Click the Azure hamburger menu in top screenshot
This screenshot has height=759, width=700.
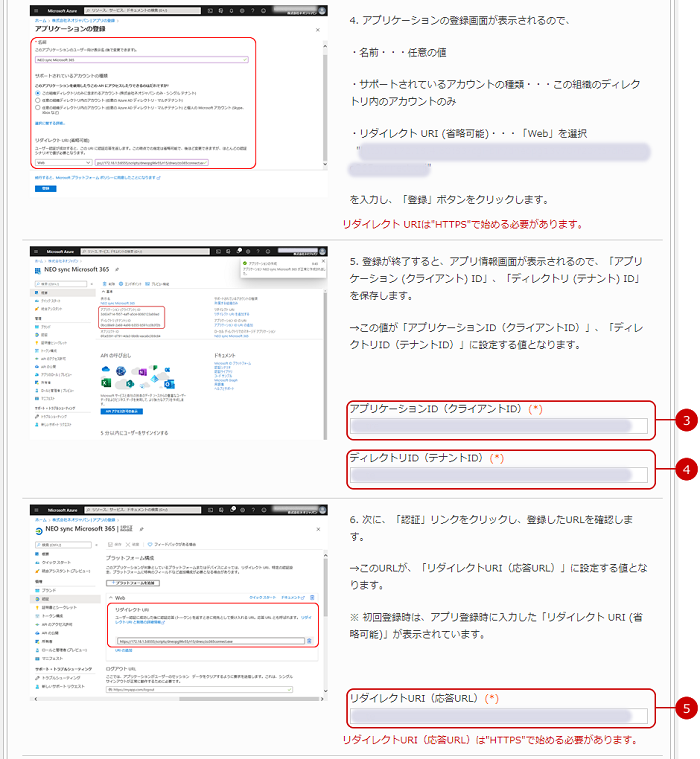click(x=37, y=11)
